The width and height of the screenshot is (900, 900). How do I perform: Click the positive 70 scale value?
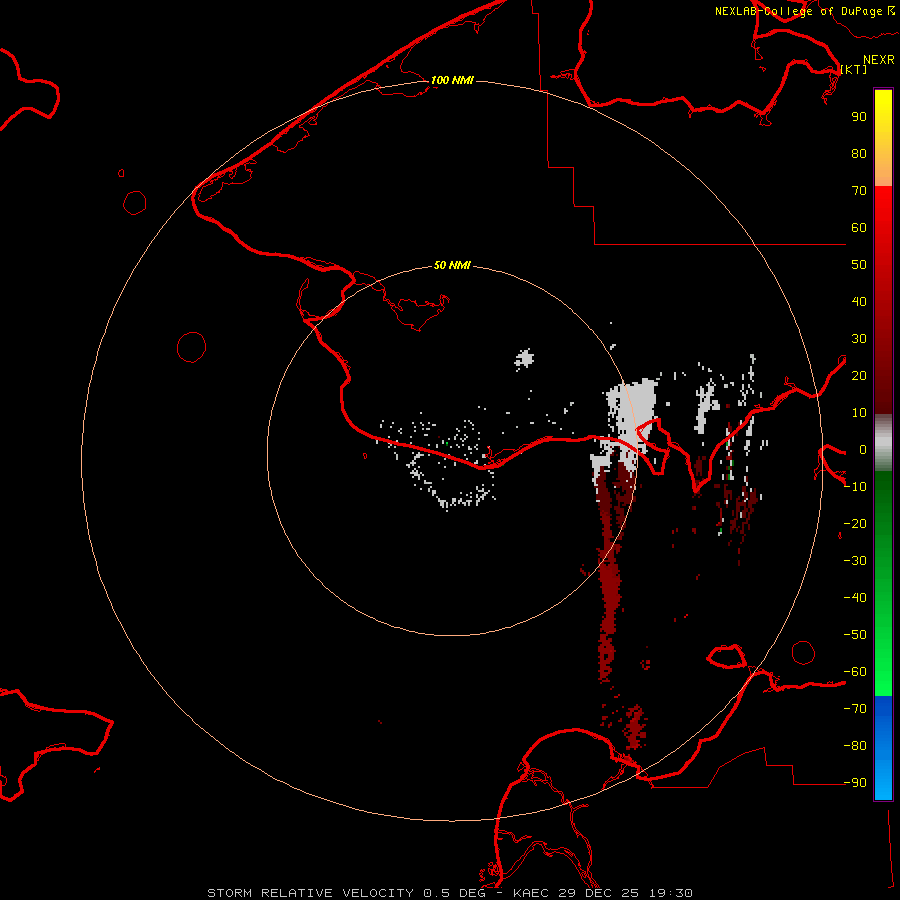859,191
